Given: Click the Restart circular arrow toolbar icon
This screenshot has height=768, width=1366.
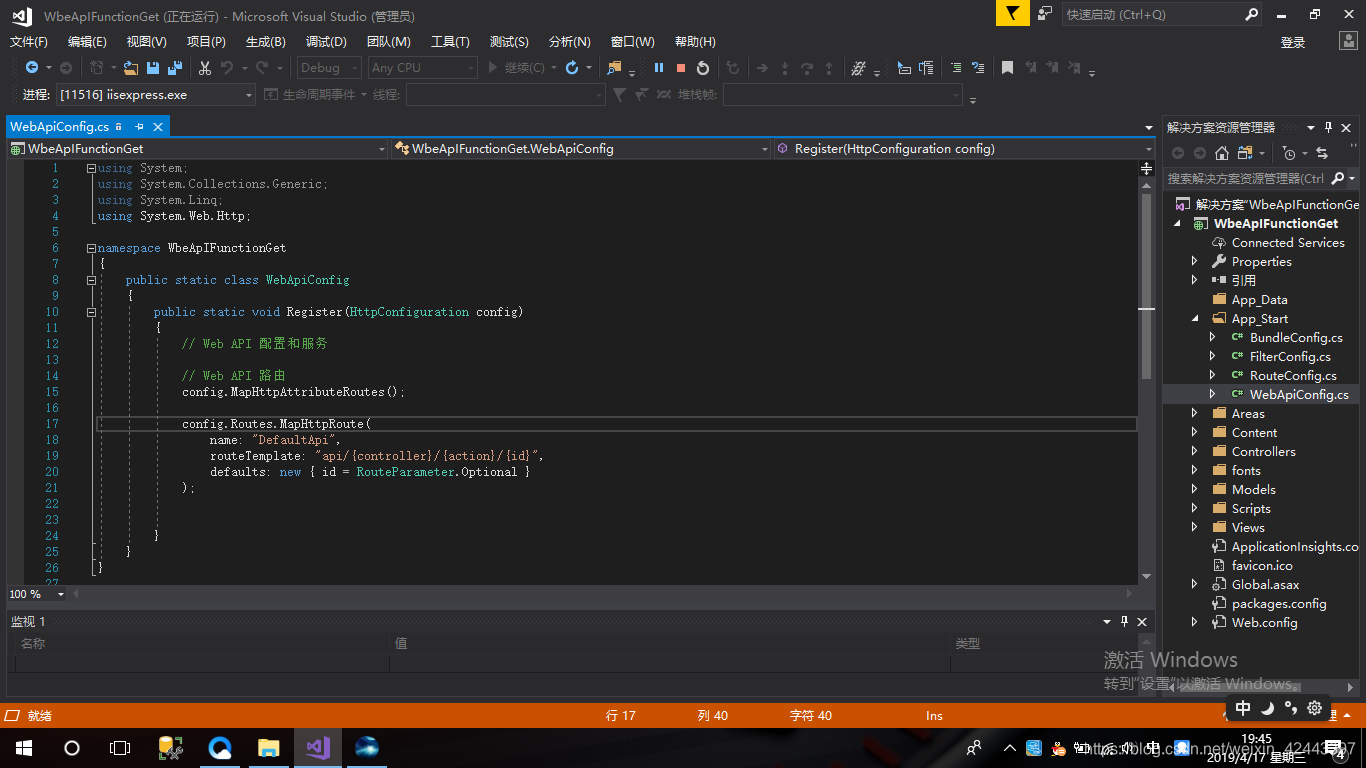Looking at the screenshot, I should pyautogui.click(x=572, y=68).
